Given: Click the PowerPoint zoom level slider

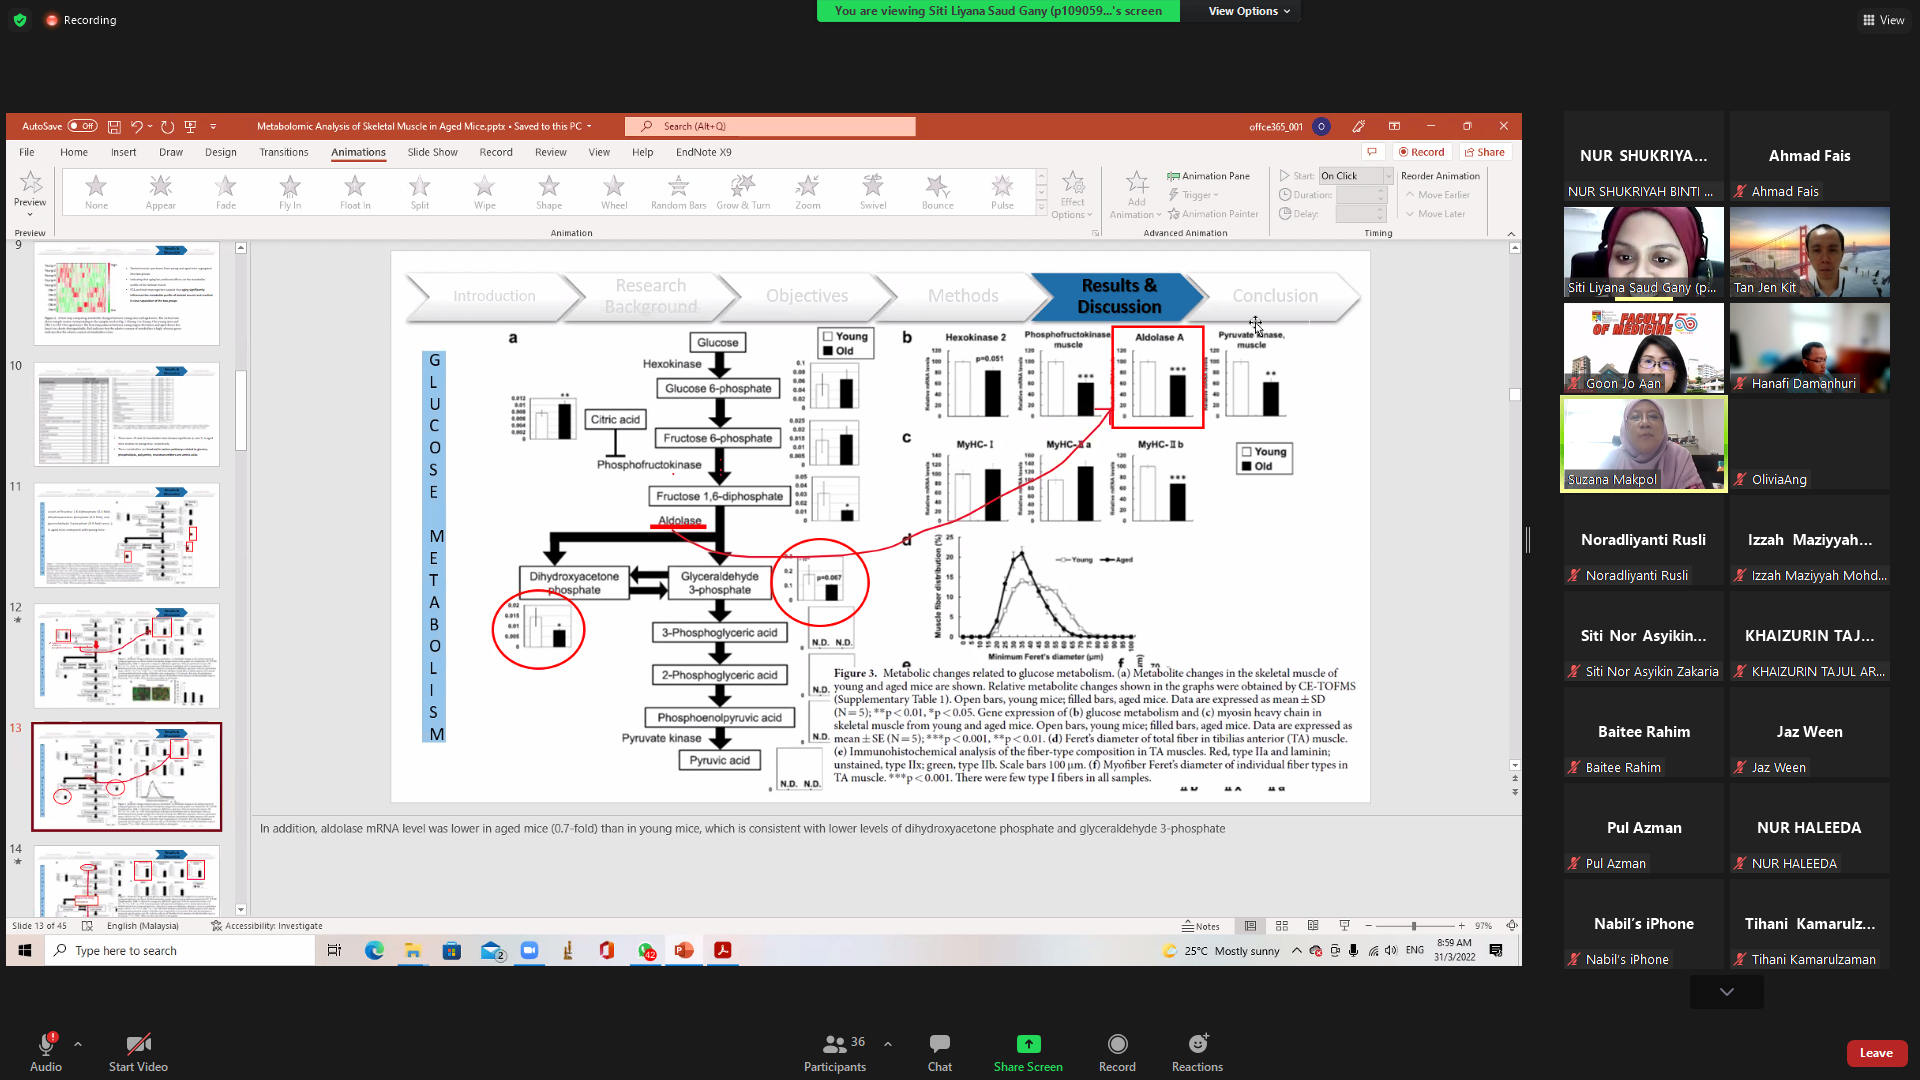Looking at the screenshot, I should click(x=1414, y=926).
